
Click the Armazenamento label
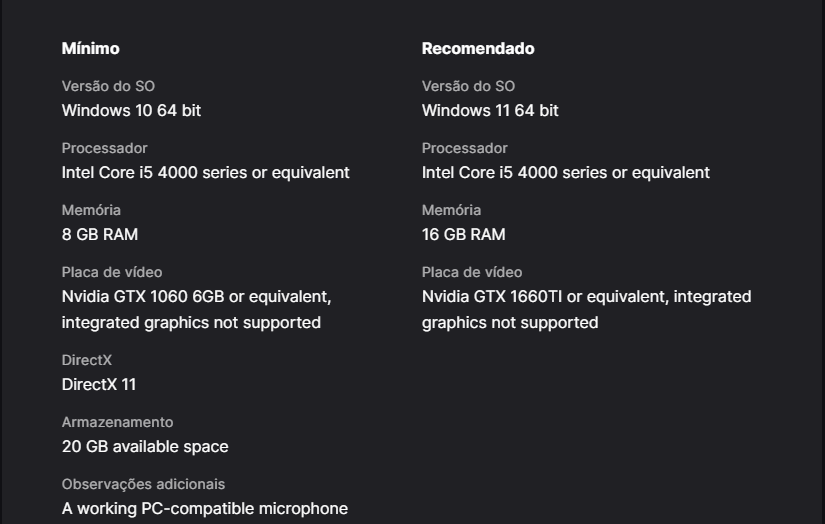click(x=117, y=422)
